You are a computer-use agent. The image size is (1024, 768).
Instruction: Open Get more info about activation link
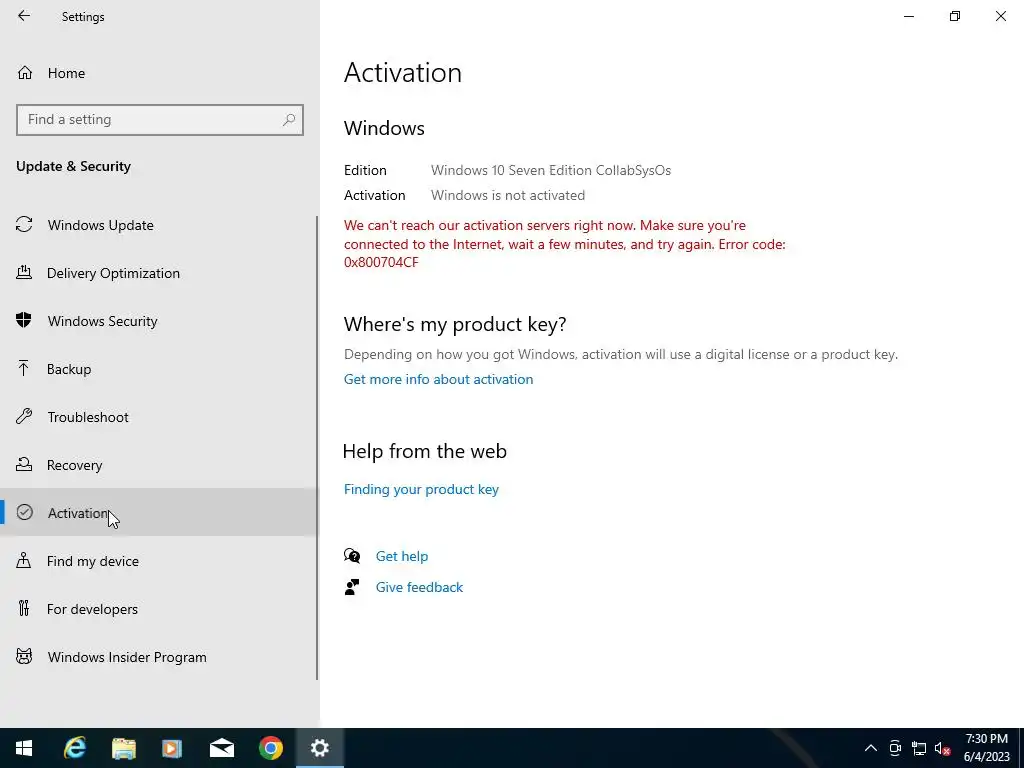[x=438, y=379]
